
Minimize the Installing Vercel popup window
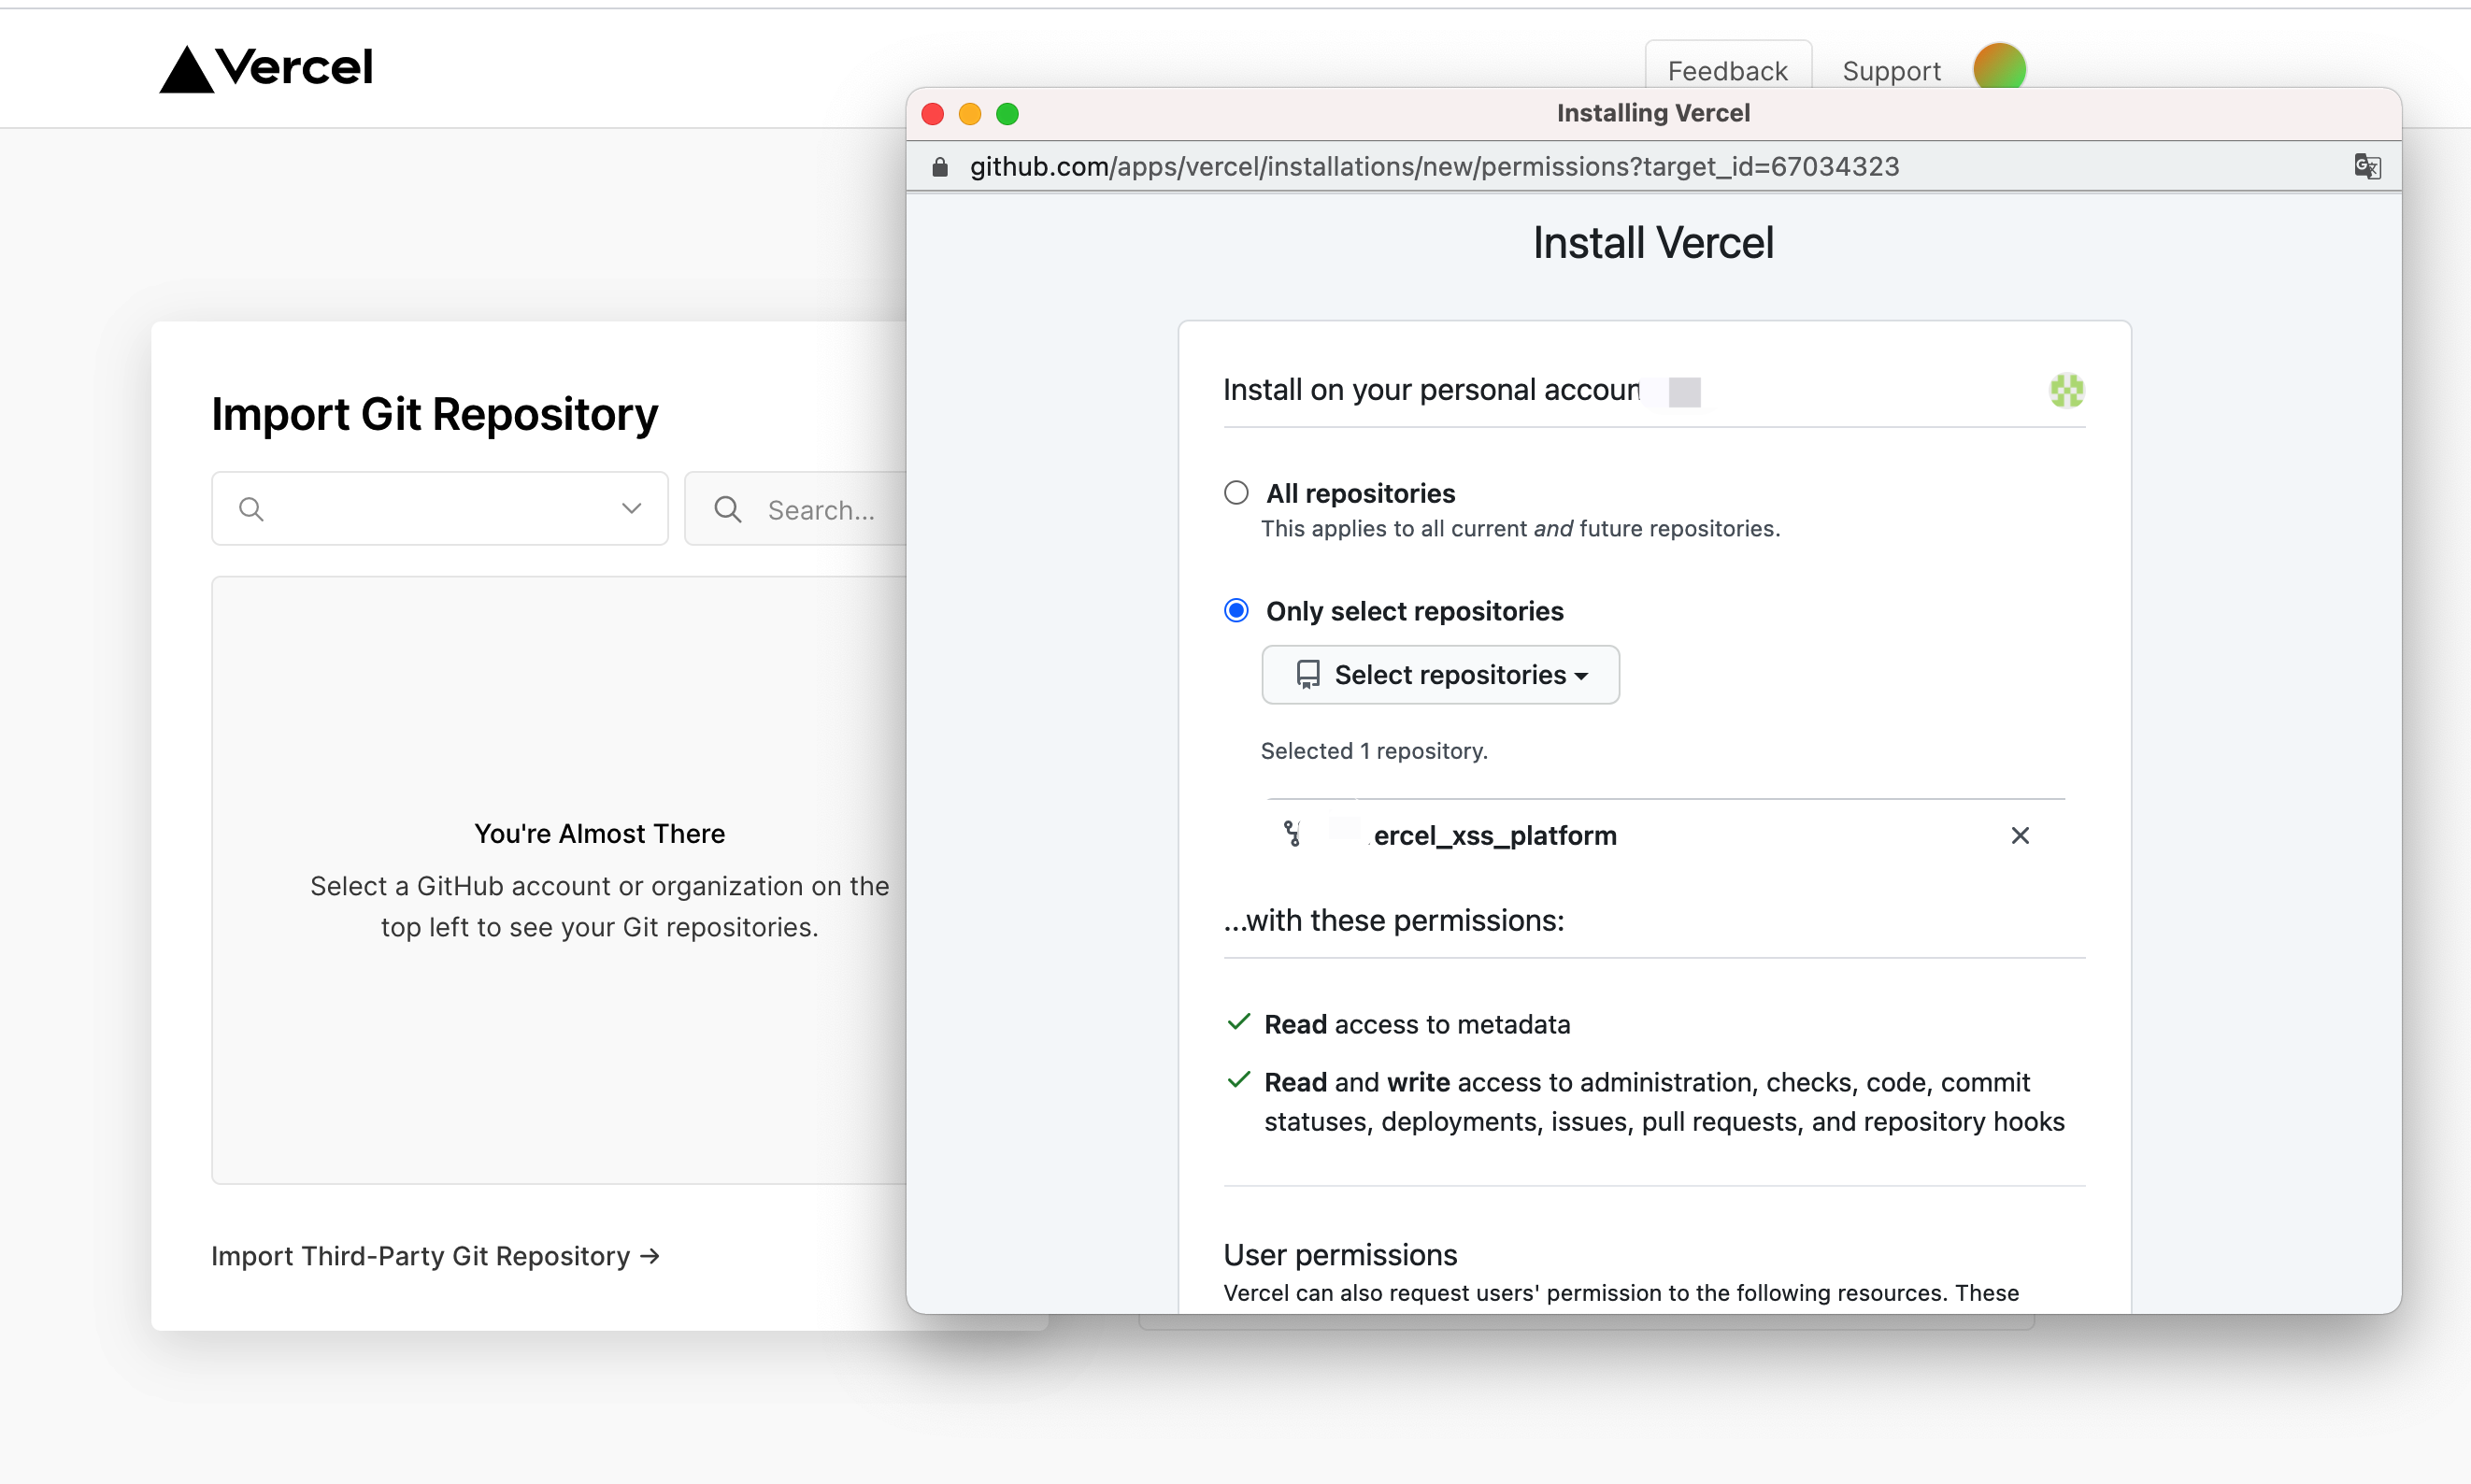[969, 114]
